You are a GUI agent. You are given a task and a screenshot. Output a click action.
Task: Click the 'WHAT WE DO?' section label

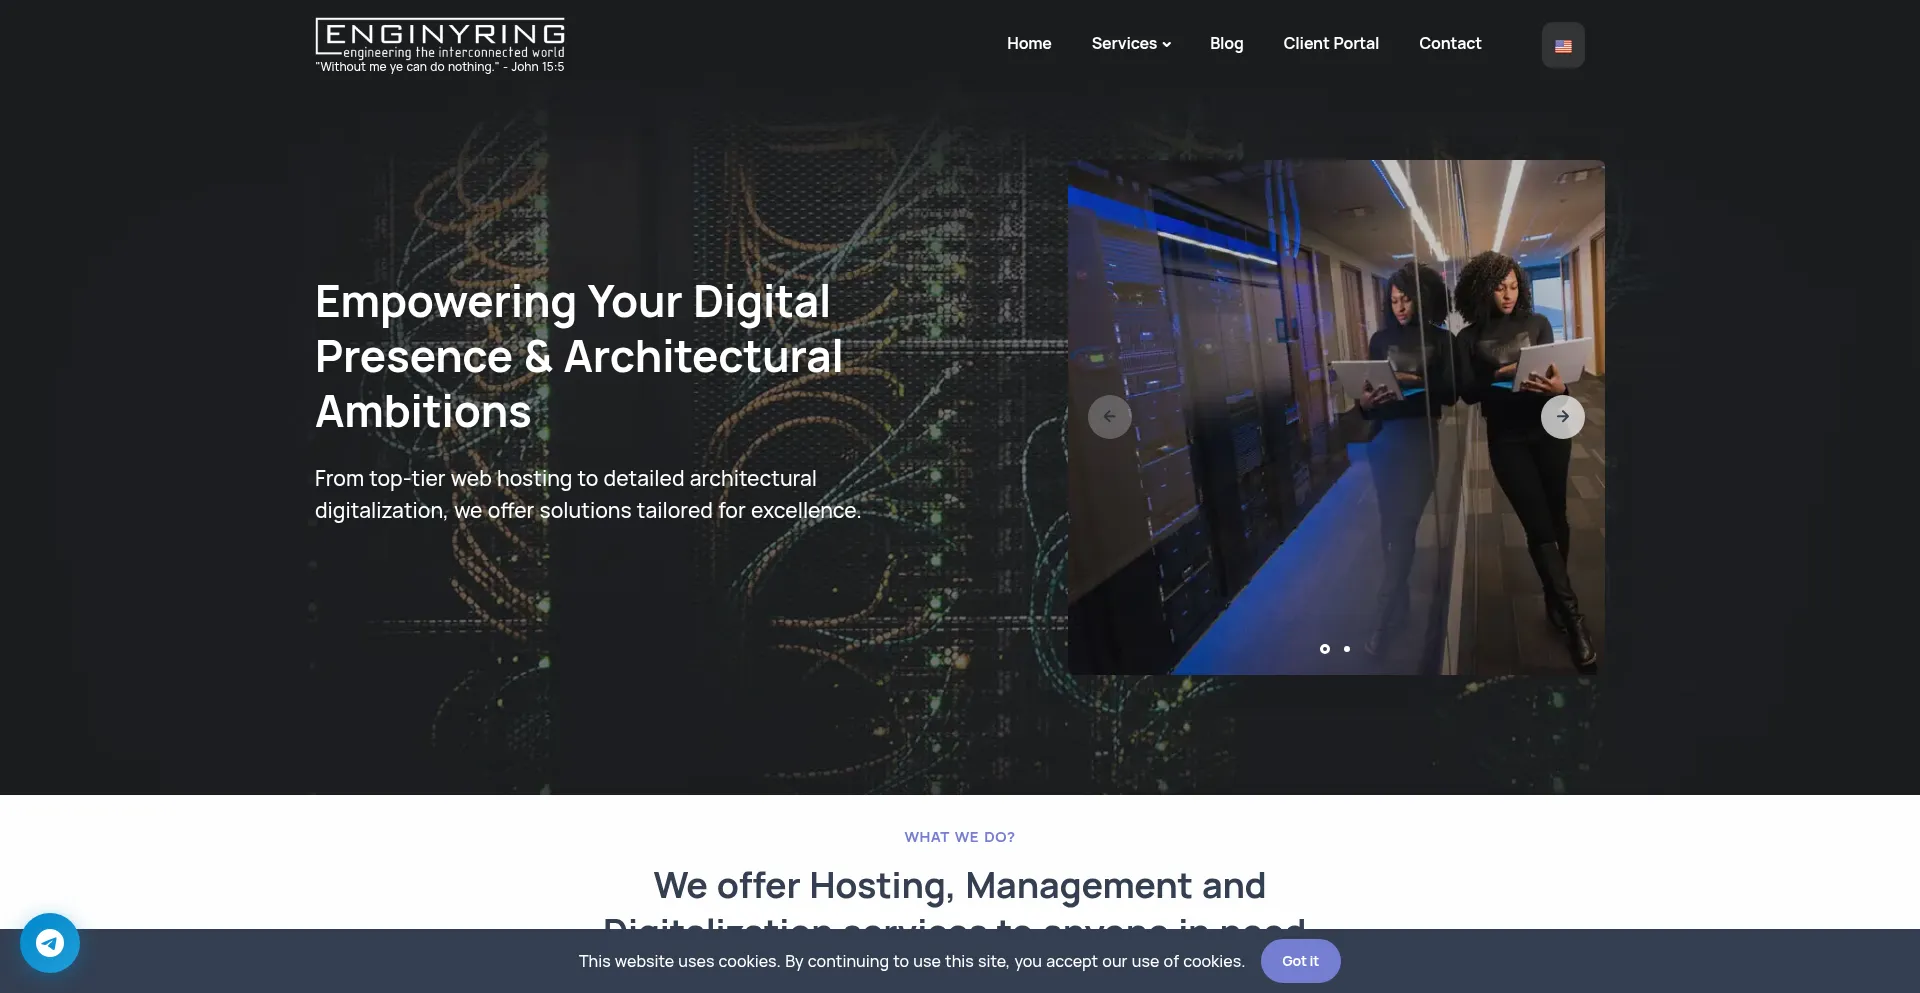pyautogui.click(x=959, y=837)
